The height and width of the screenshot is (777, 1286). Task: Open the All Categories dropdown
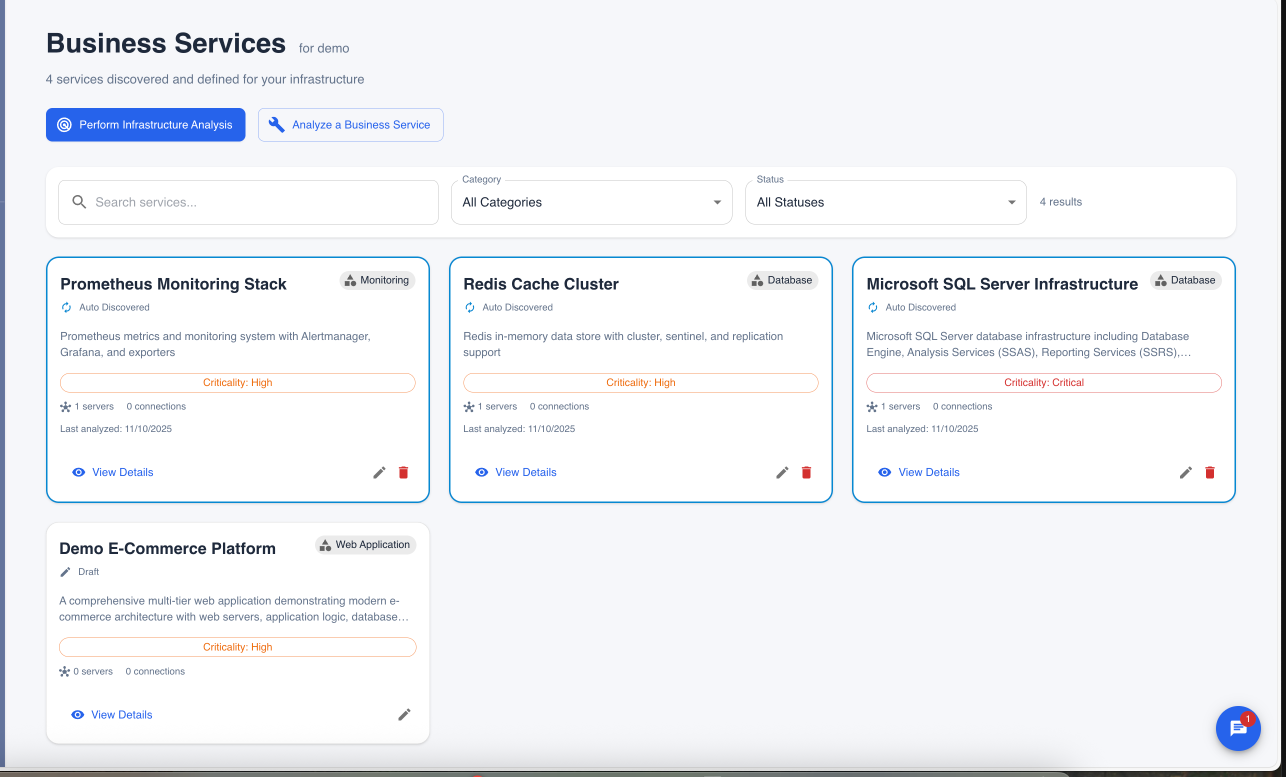[591, 201]
